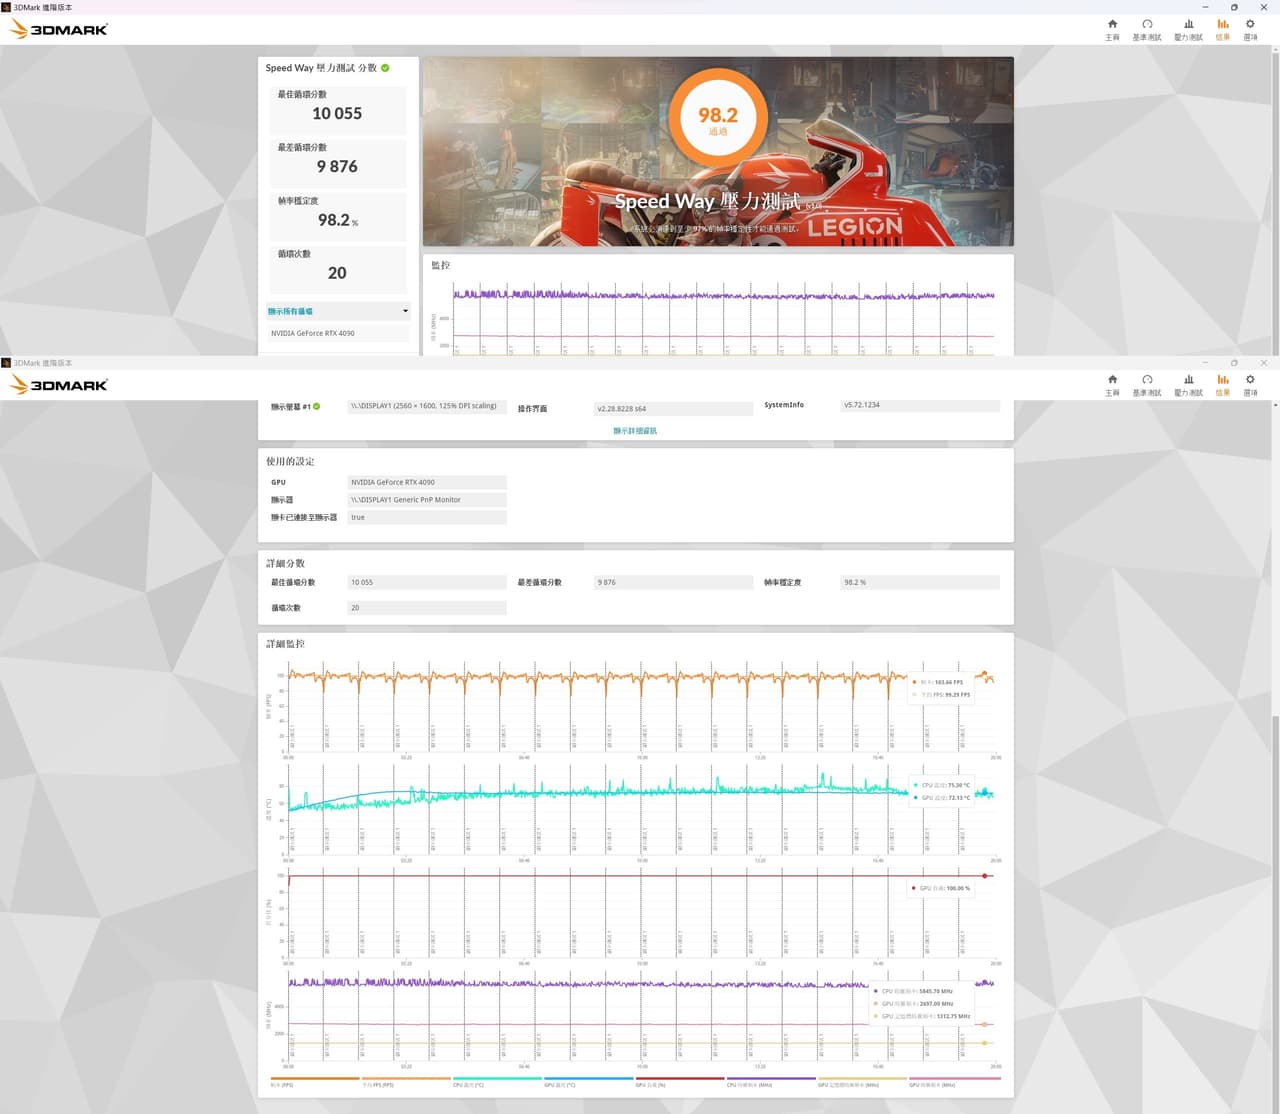The image size is (1280, 1114).
Task: Select orange Results icon in upper window
Action: 1223,29
